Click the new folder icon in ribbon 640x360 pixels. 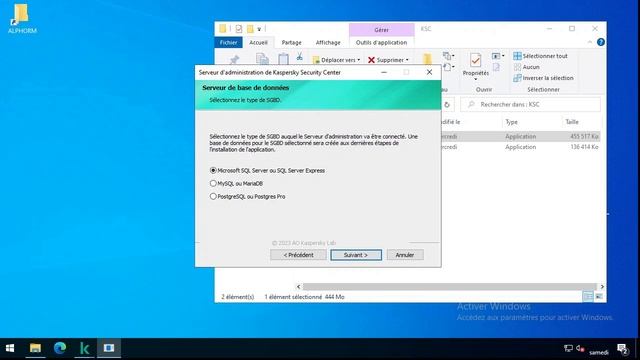427,59
